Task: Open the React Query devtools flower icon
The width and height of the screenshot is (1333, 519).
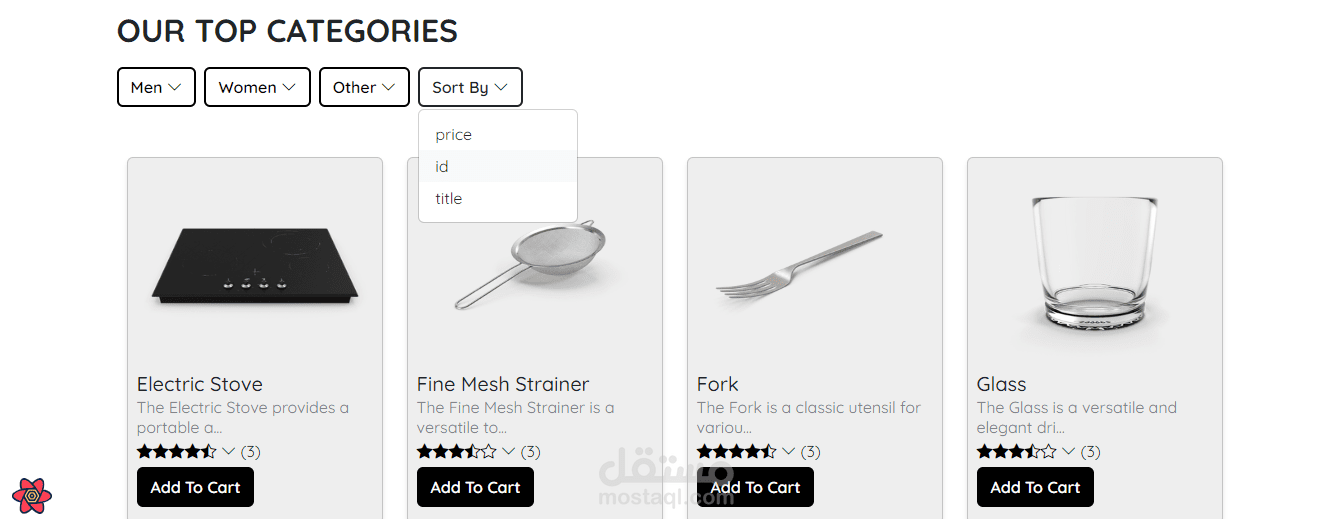Action: [x=32, y=495]
